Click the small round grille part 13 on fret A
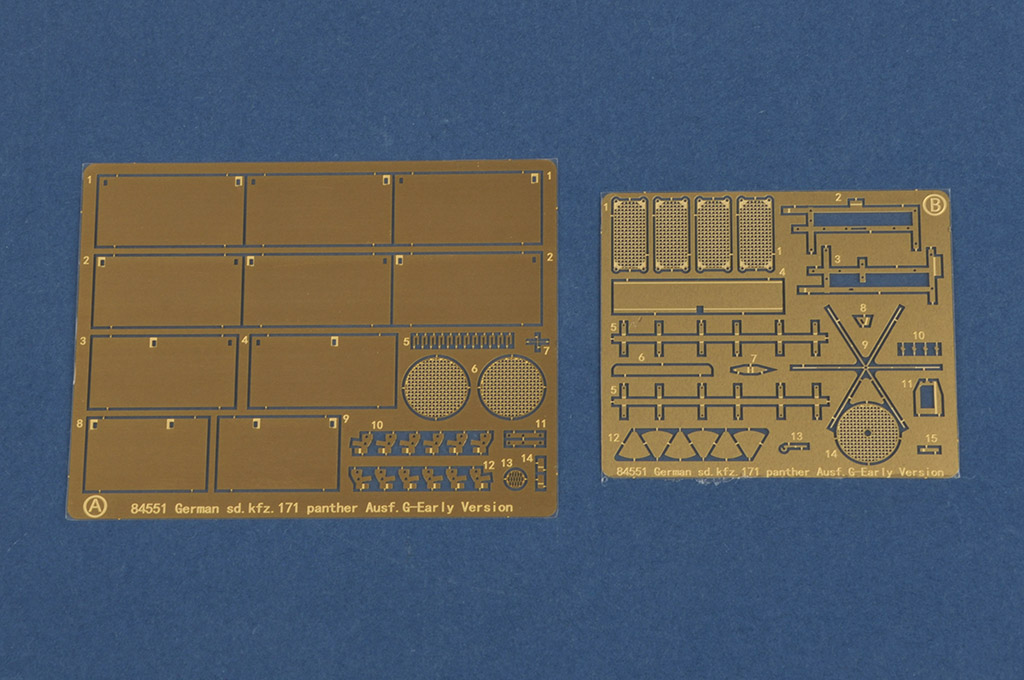Image resolution: width=1024 pixels, height=680 pixels. click(515, 480)
